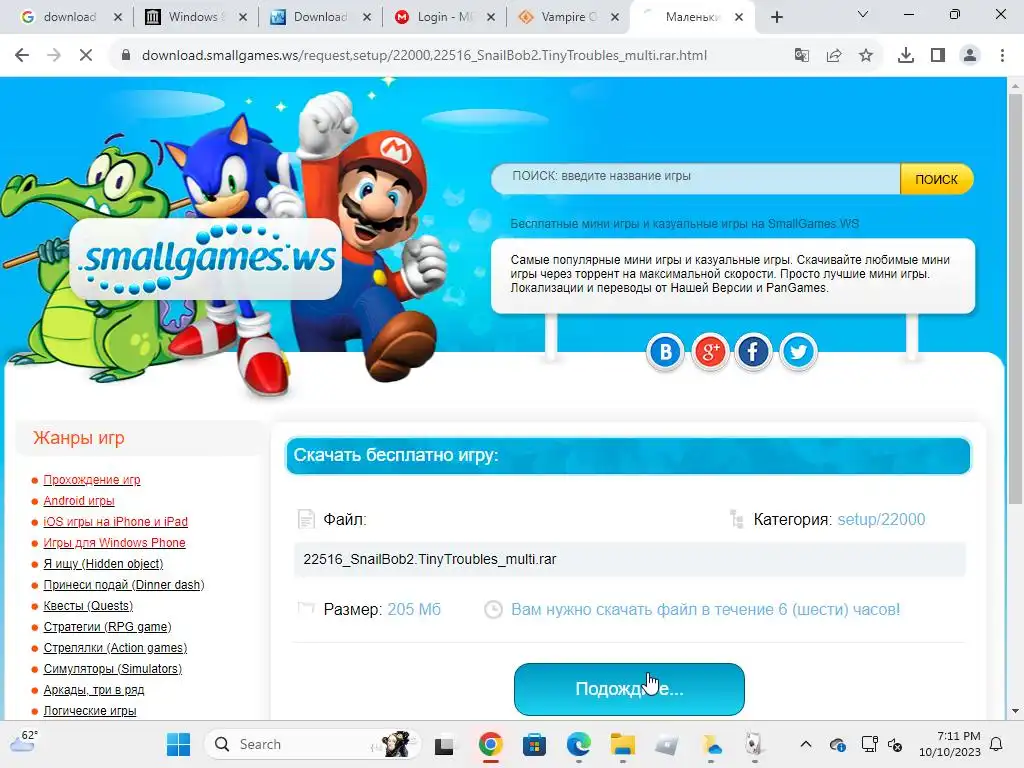Open File Explorer from the taskbar

click(622, 744)
